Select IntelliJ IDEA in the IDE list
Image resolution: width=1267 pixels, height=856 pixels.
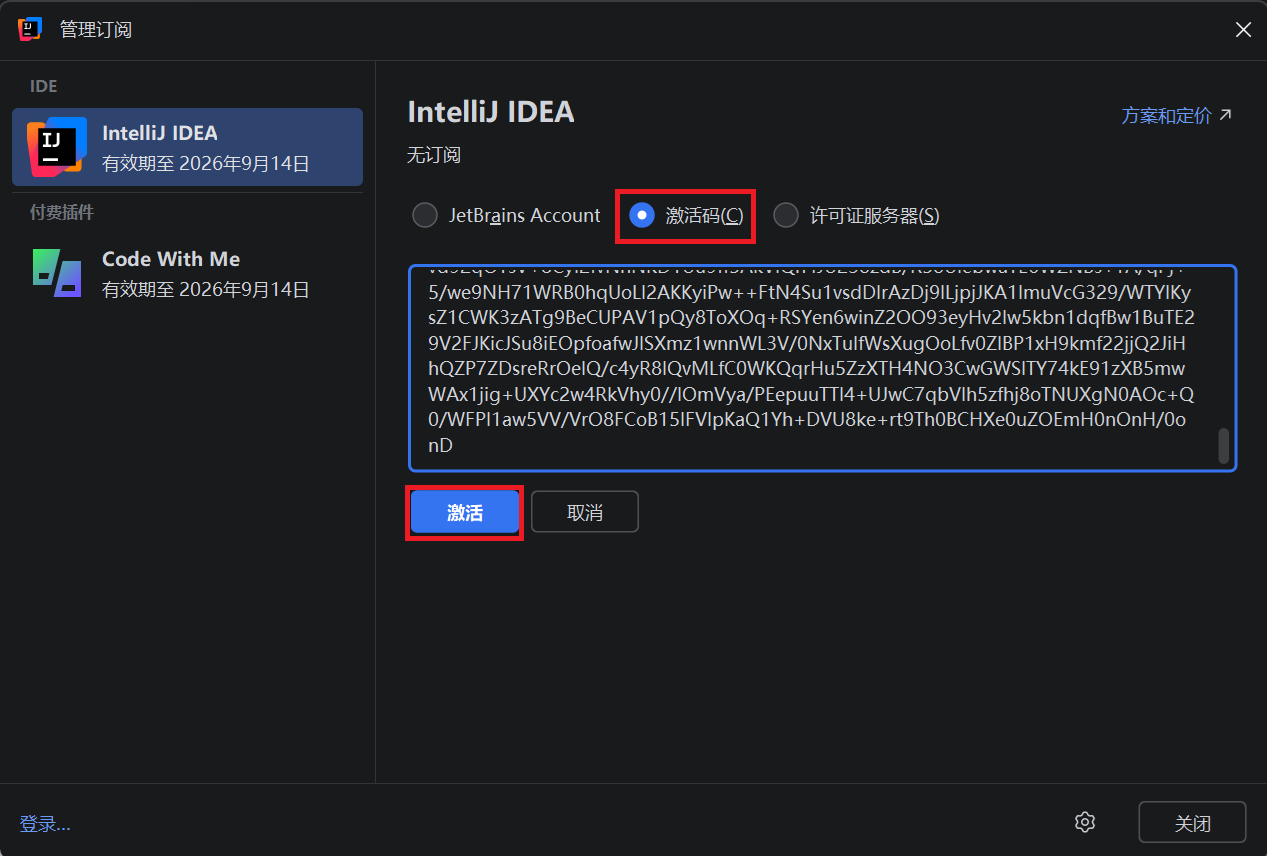point(187,147)
